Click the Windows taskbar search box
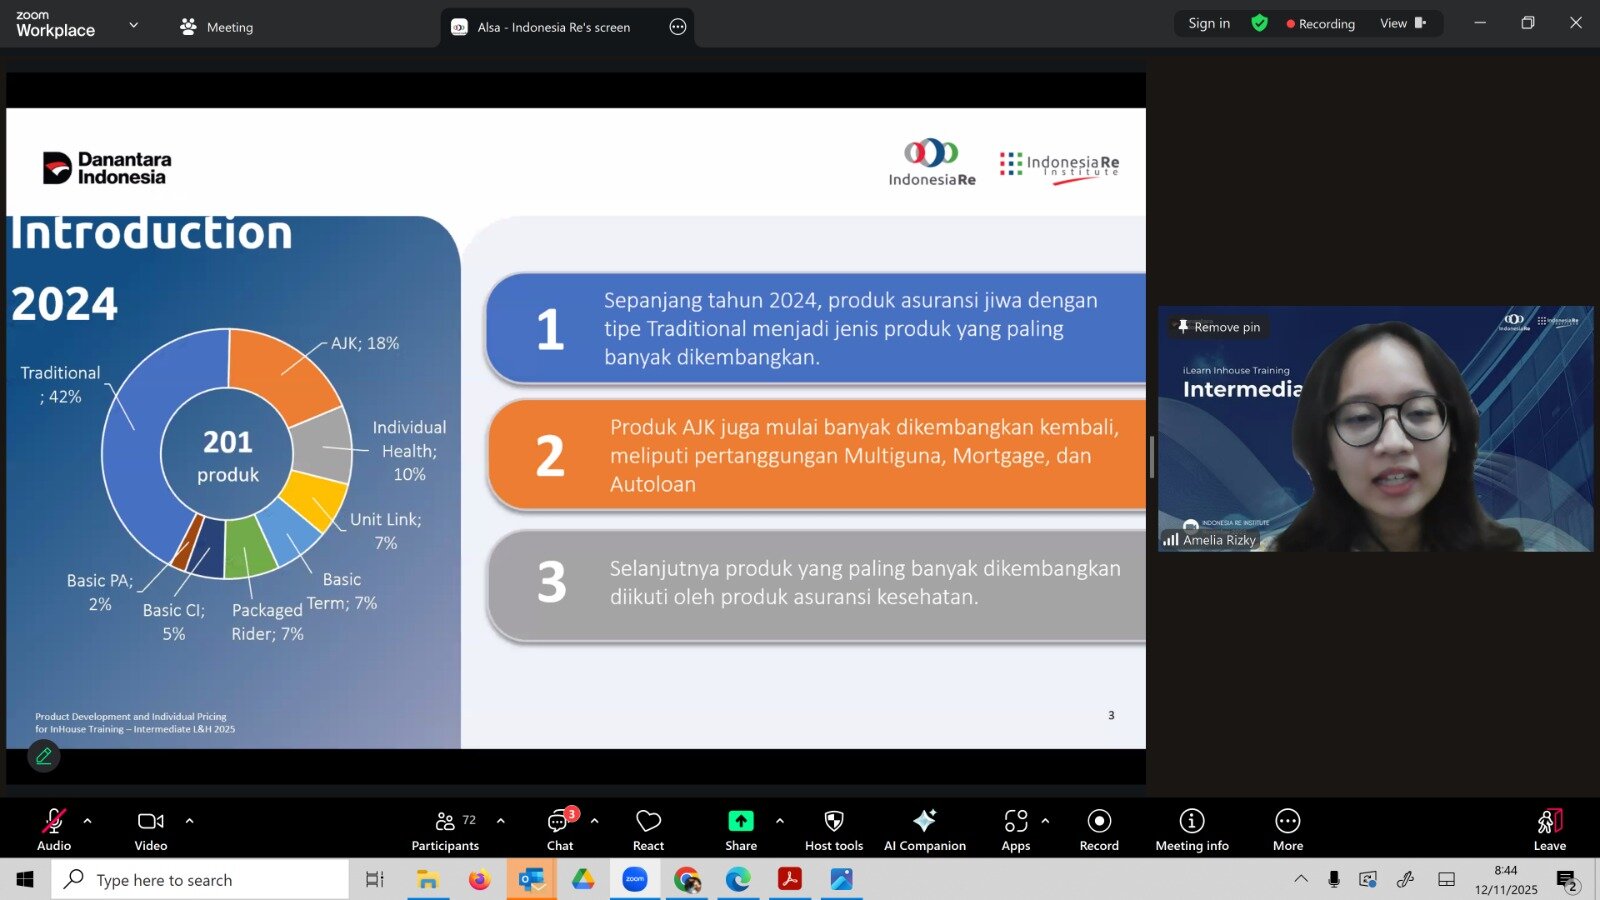1600x900 pixels. [x=200, y=880]
